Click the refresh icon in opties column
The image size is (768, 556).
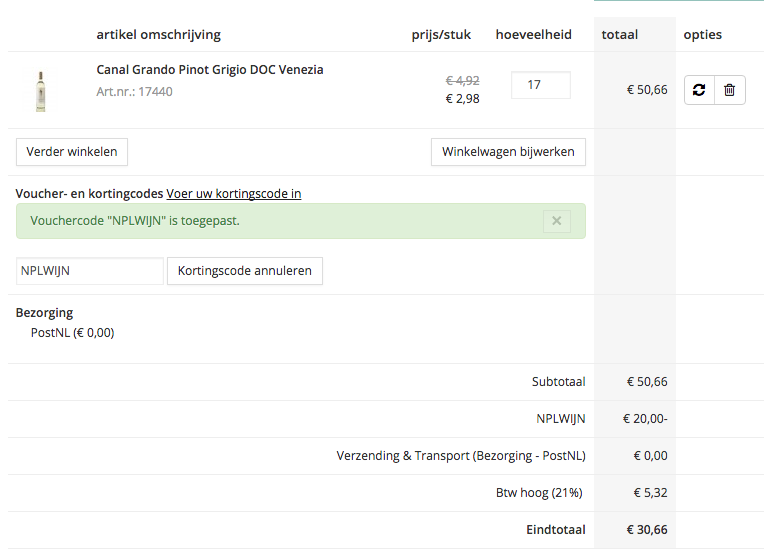coord(699,90)
